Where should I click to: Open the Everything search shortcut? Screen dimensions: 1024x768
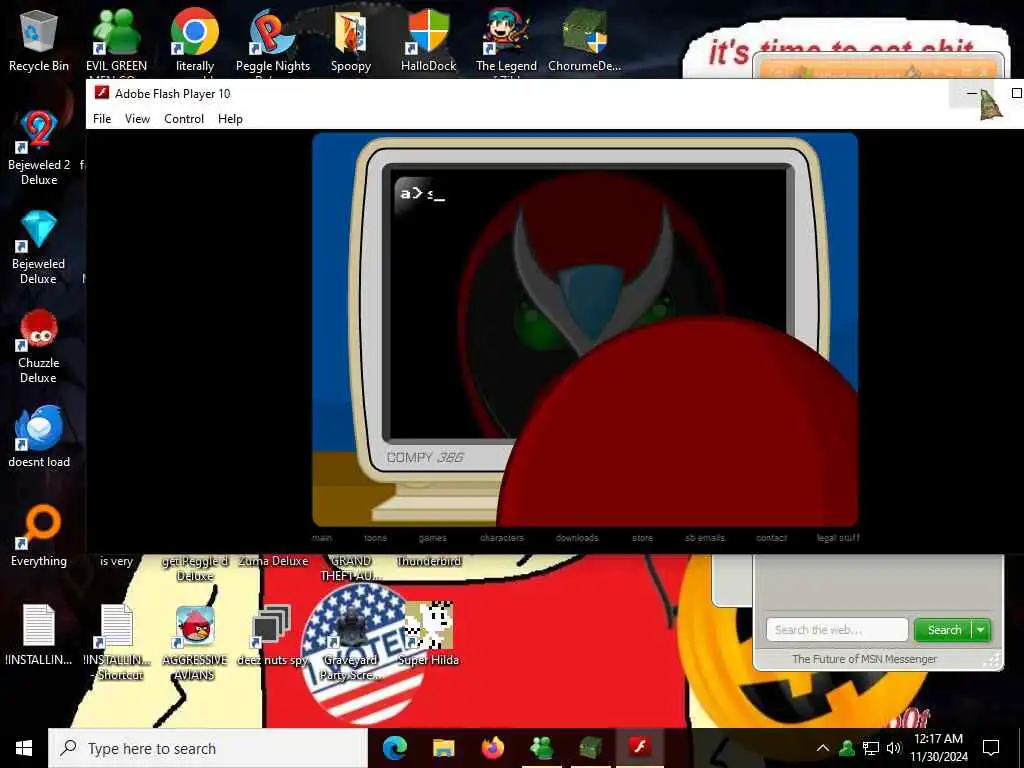pos(39,536)
